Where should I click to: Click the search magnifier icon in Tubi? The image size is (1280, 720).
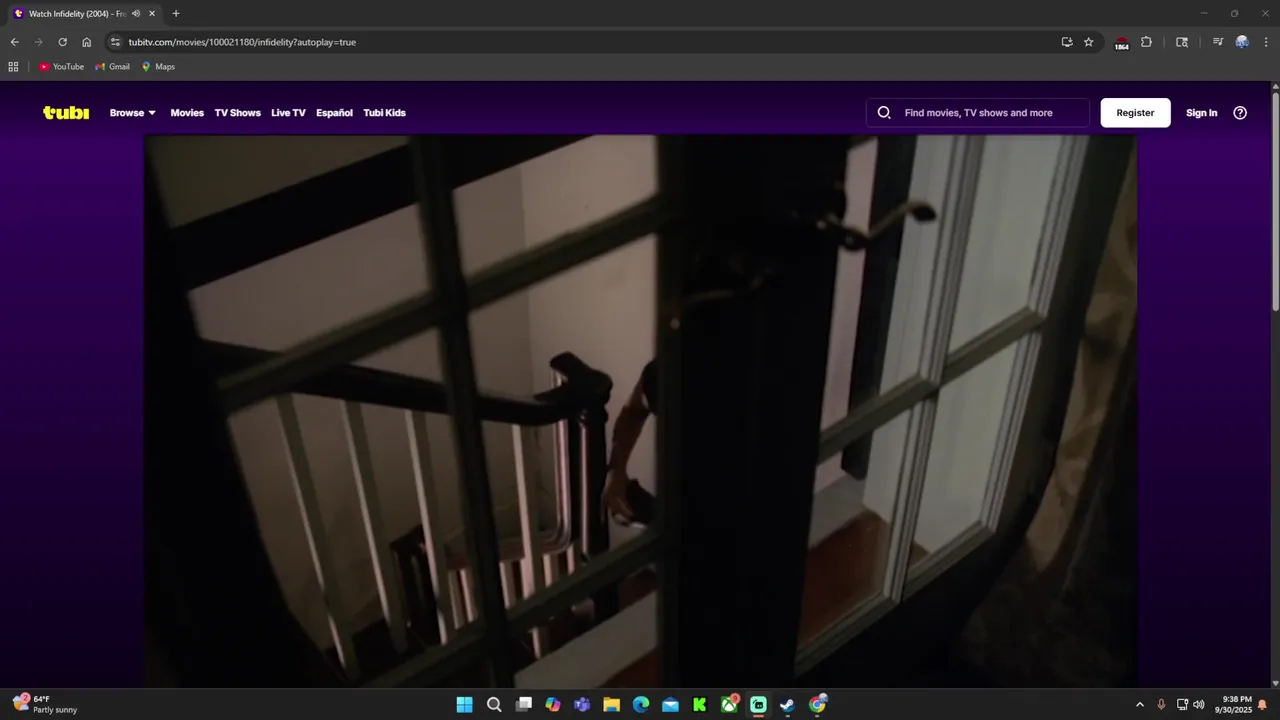pyautogui.click(x=884, y=113)
